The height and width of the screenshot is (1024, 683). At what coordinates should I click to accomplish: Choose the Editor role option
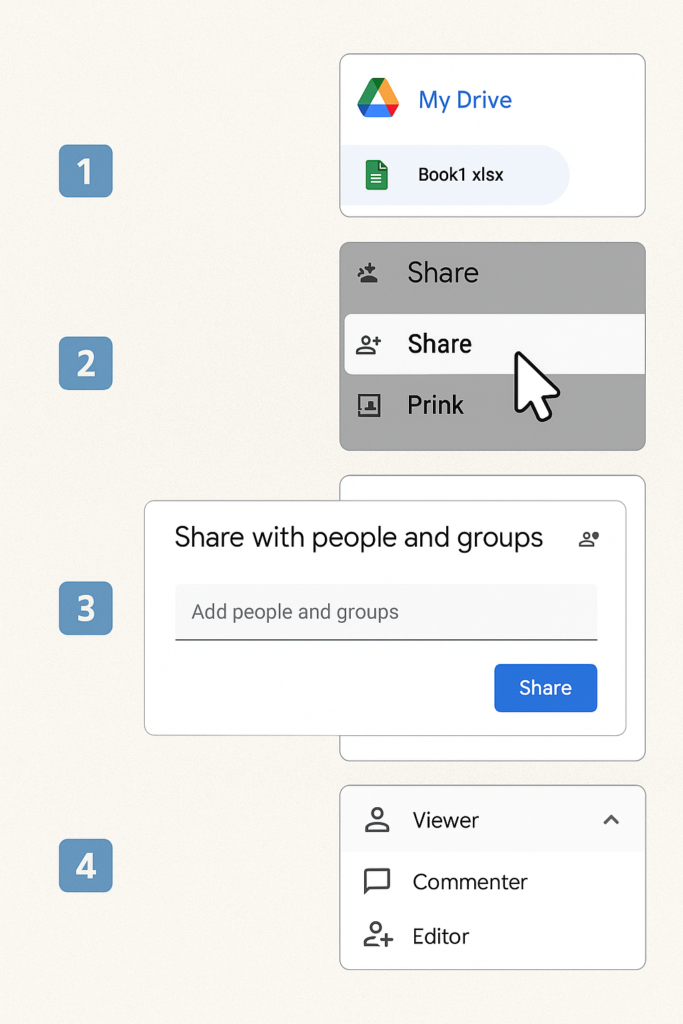tap(441, 936)
